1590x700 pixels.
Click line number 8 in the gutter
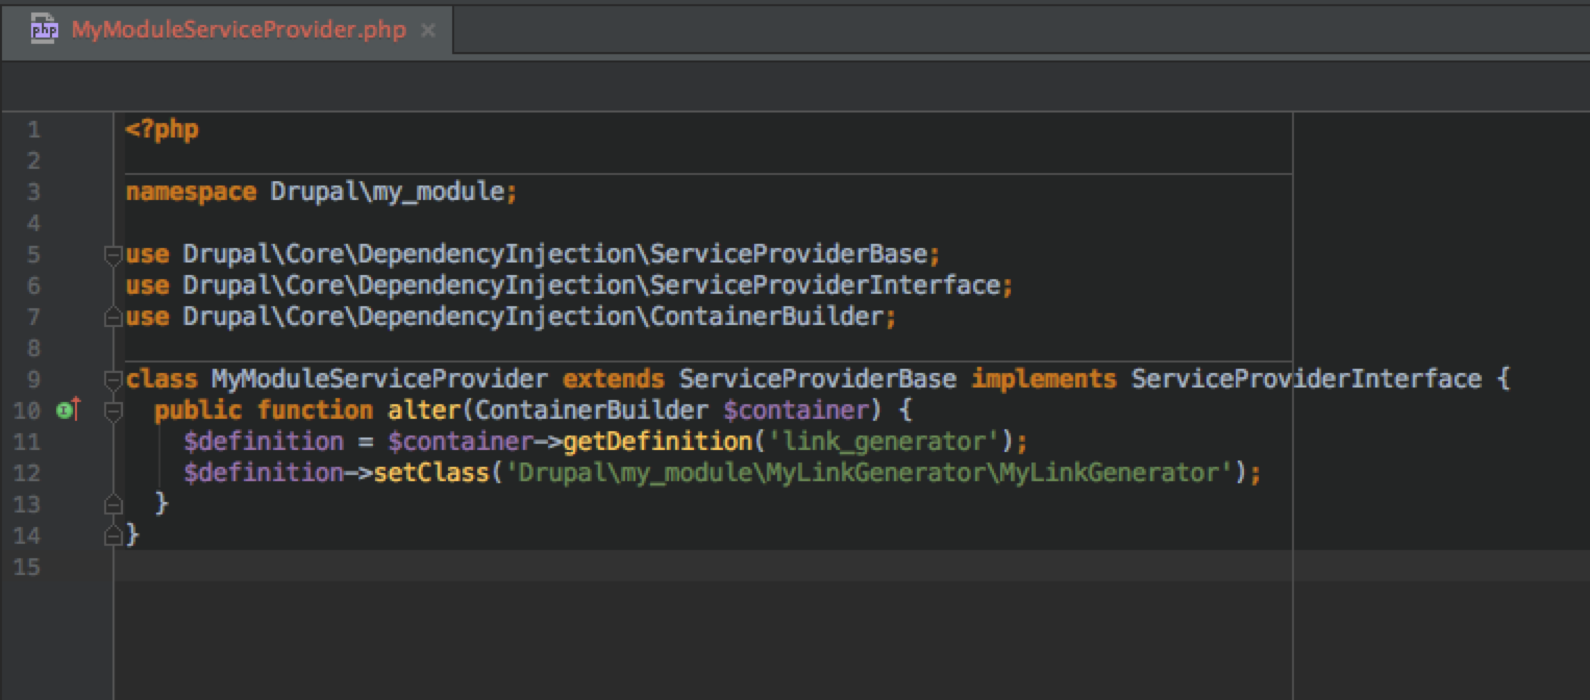pos(34,348)
